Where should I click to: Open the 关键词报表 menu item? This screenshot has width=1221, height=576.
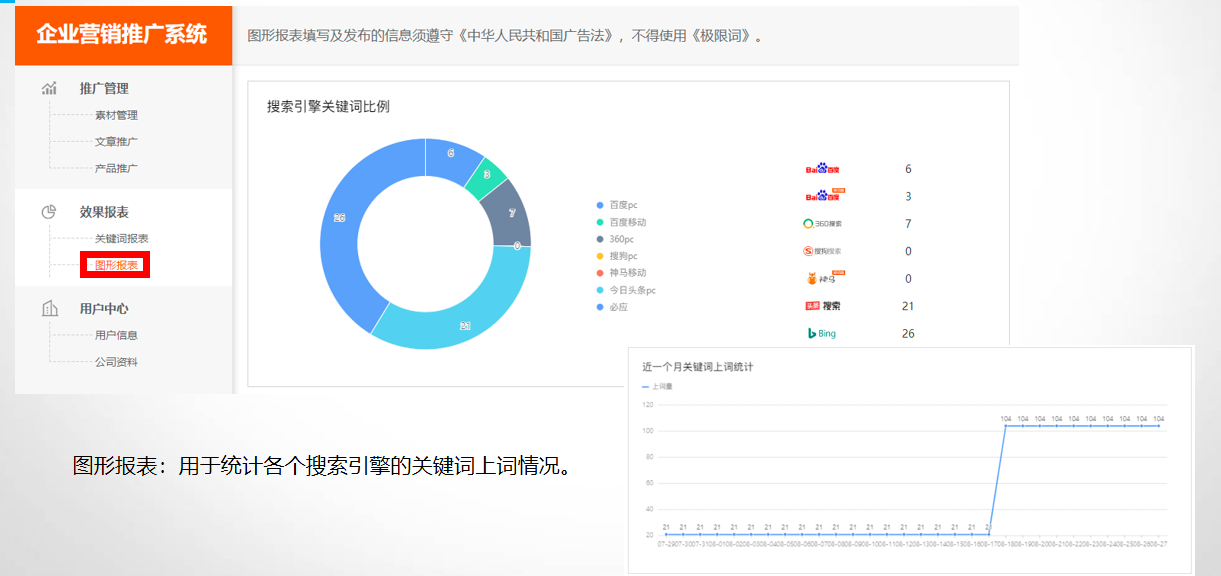[x=122, y=239]
